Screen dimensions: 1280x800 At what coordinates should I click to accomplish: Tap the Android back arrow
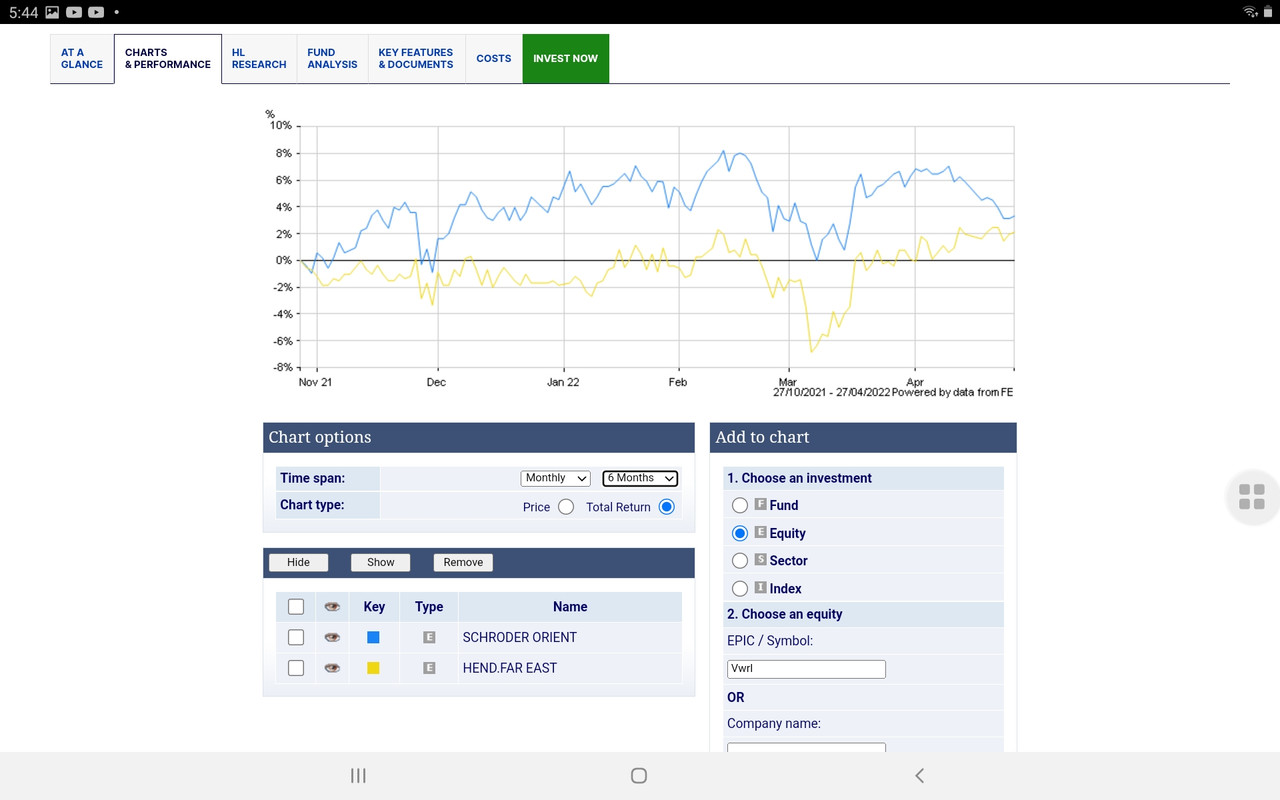pos(920,775)
